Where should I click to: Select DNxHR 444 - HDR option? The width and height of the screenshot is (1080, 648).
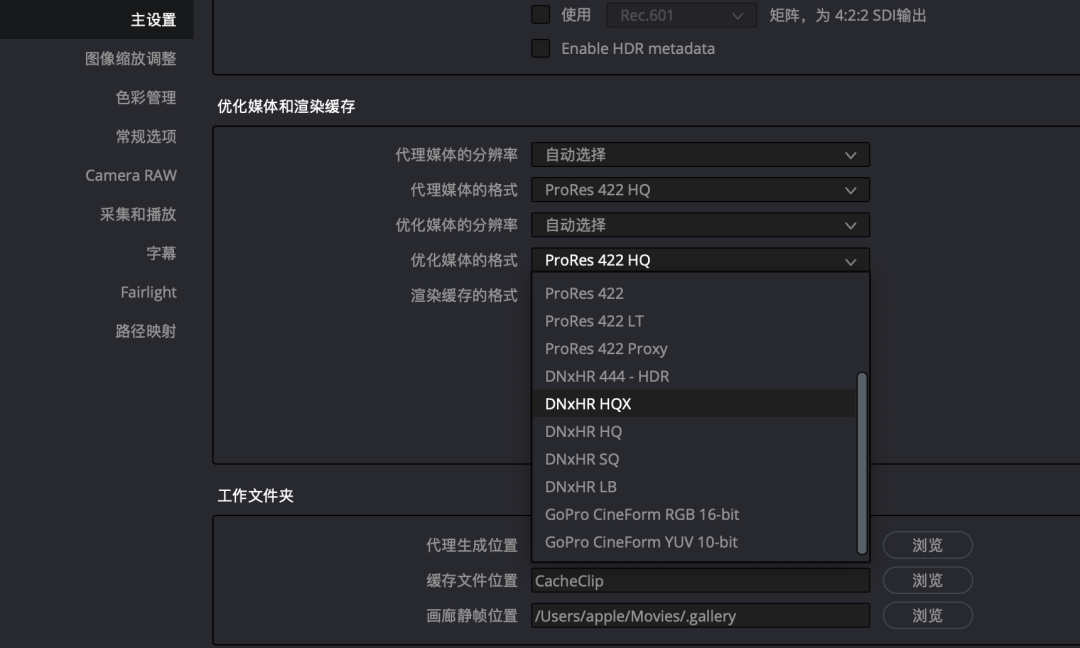click(607, 376)
